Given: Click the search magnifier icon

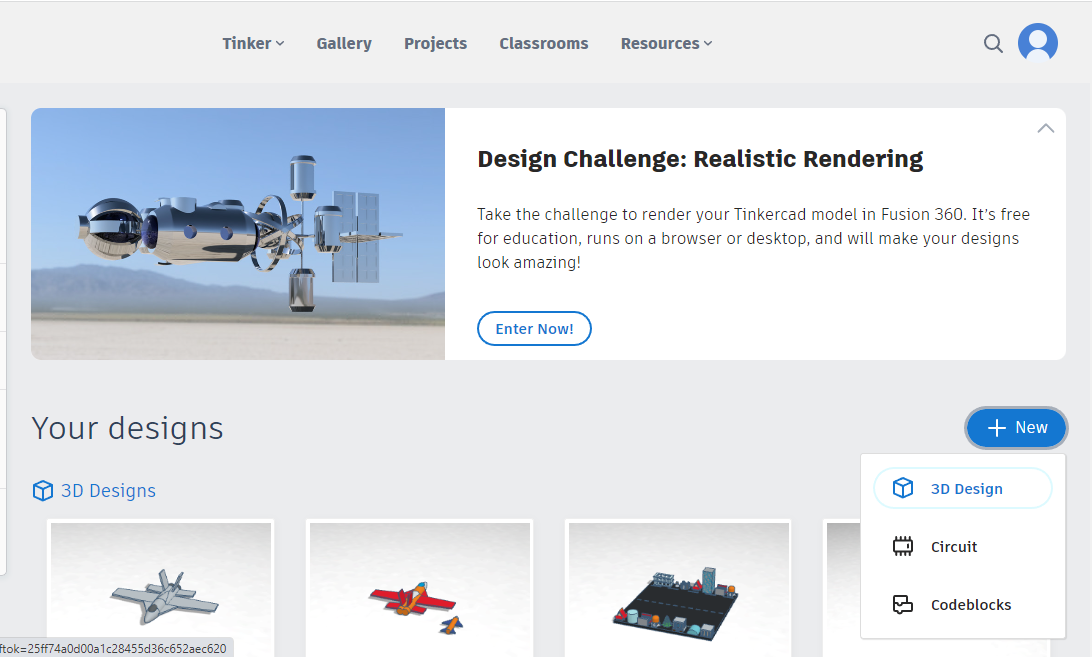Looking at the screenshot, I should (x=993, y=43).
